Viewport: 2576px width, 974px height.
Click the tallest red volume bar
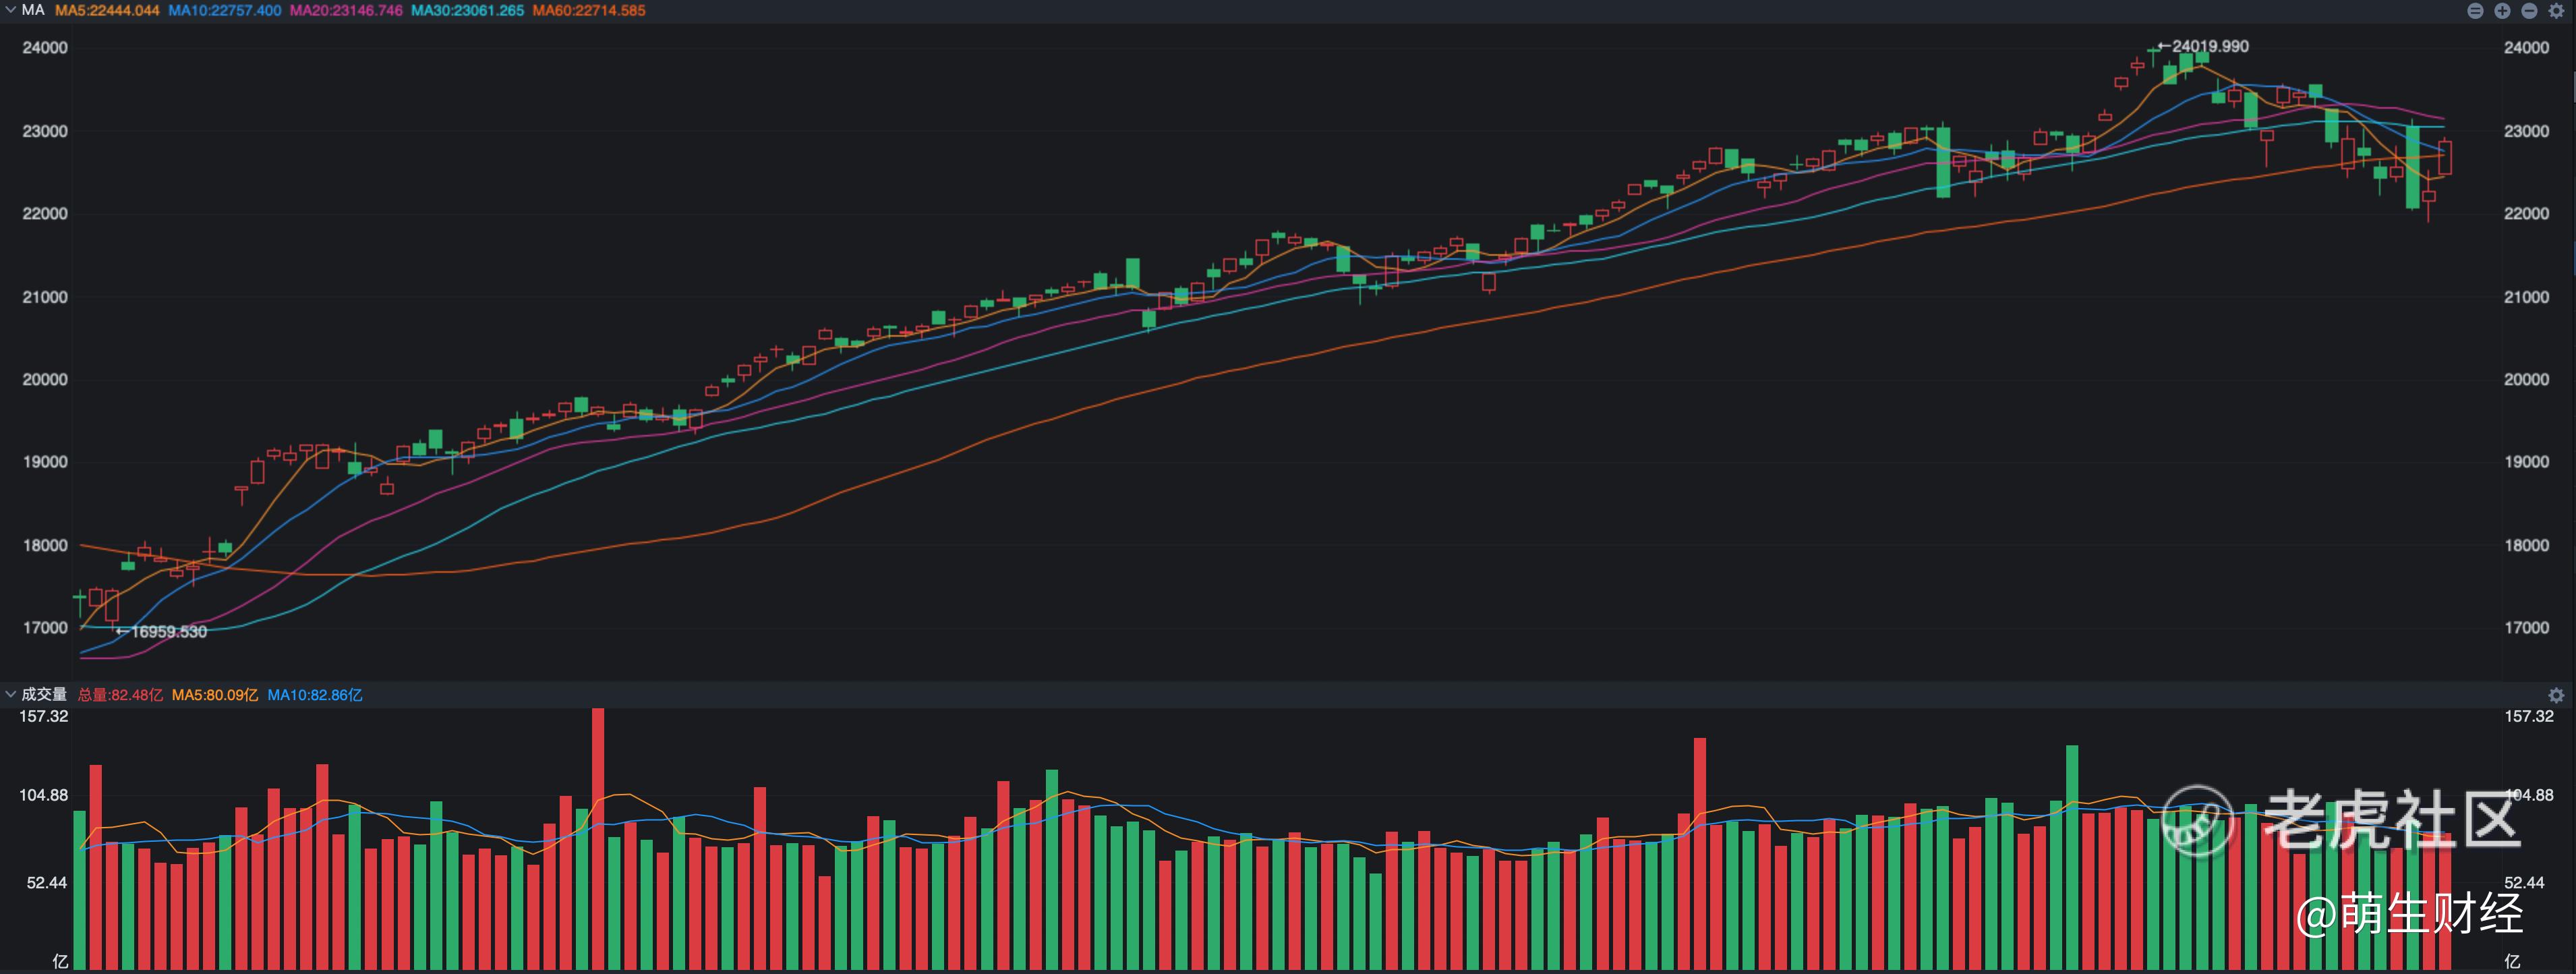[x=598, y=840]
